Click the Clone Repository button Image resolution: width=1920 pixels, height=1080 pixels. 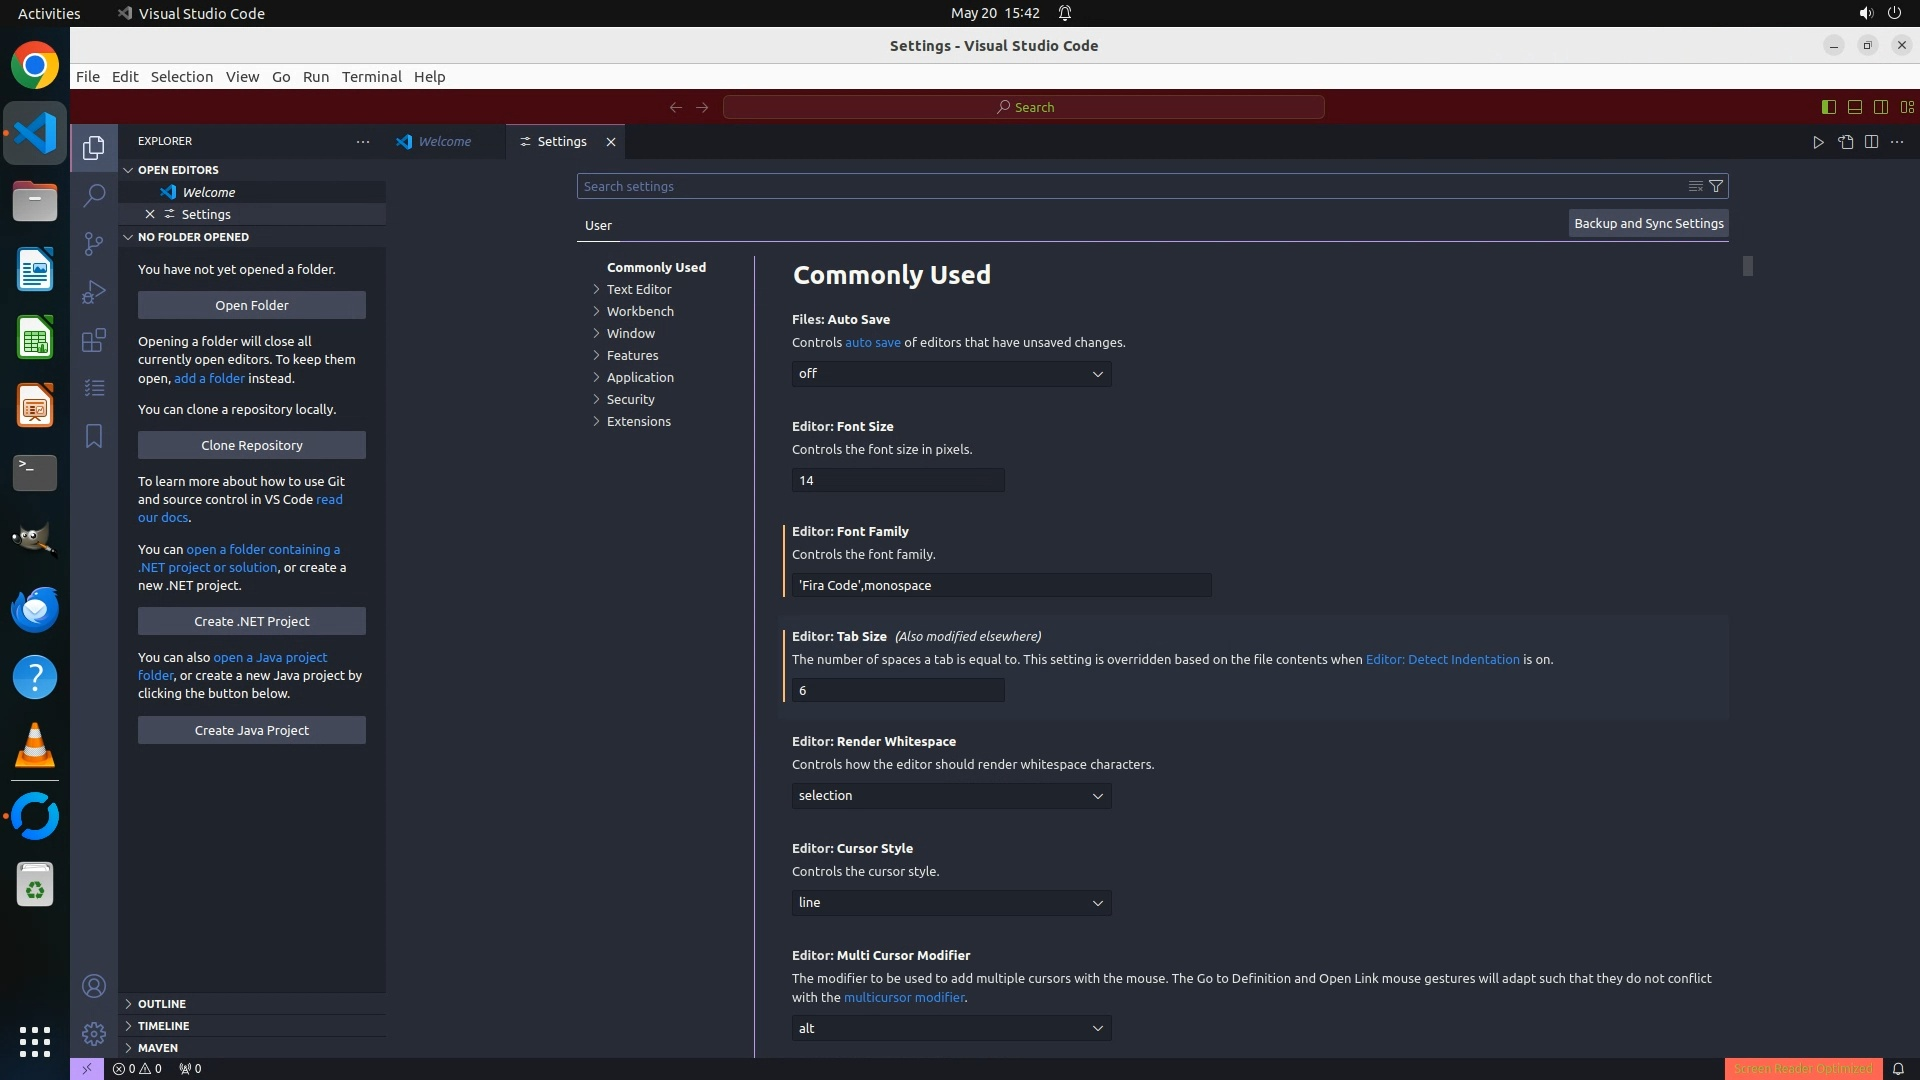tap(251, 445)
